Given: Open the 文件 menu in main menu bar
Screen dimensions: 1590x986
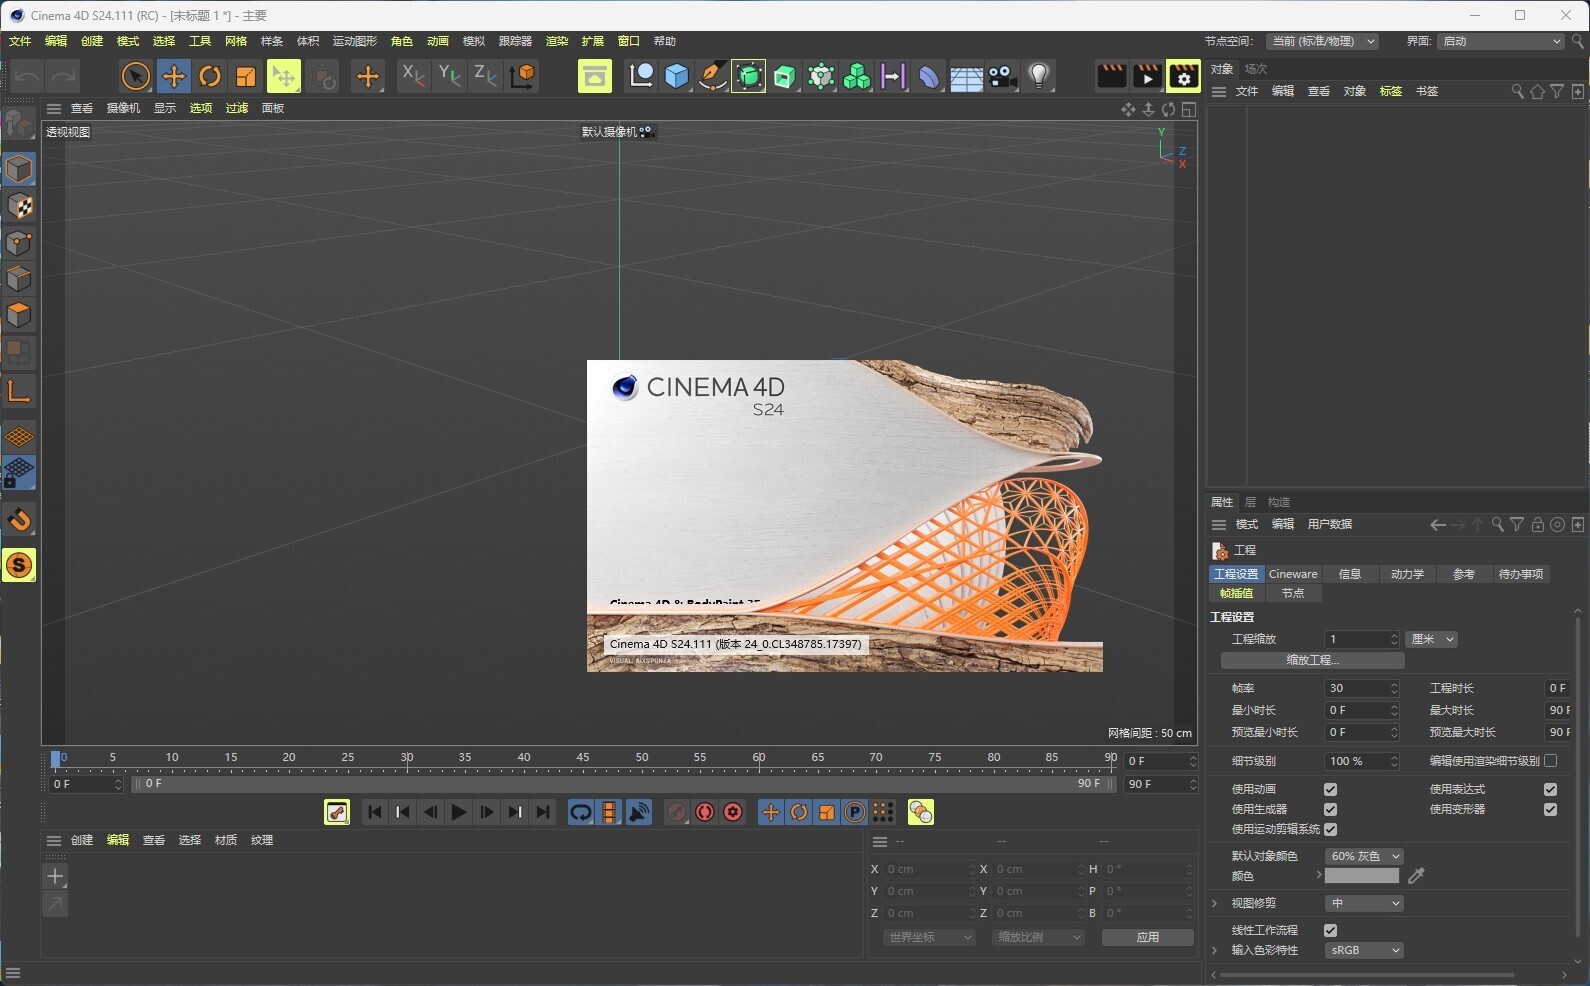Looking at the screenshot, I should pyautogui.click(x=20, y=41).
